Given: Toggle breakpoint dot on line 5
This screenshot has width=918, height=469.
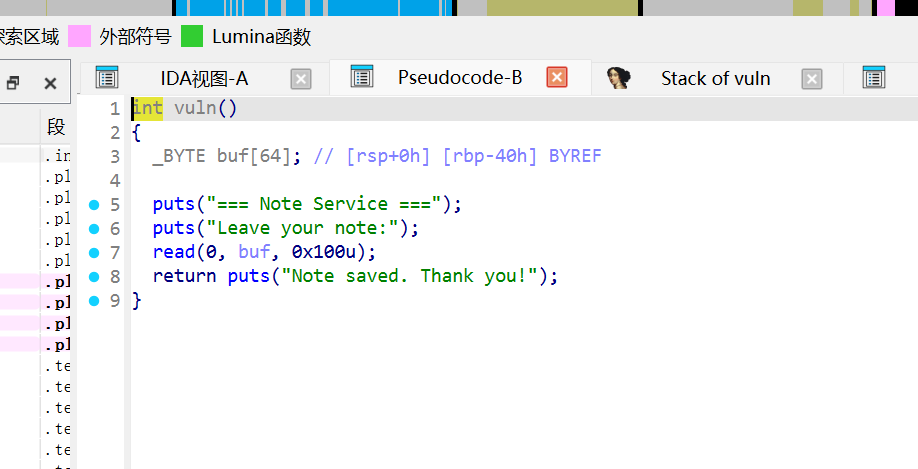Looking at the screenshot, I should click(x=94, y=205).
